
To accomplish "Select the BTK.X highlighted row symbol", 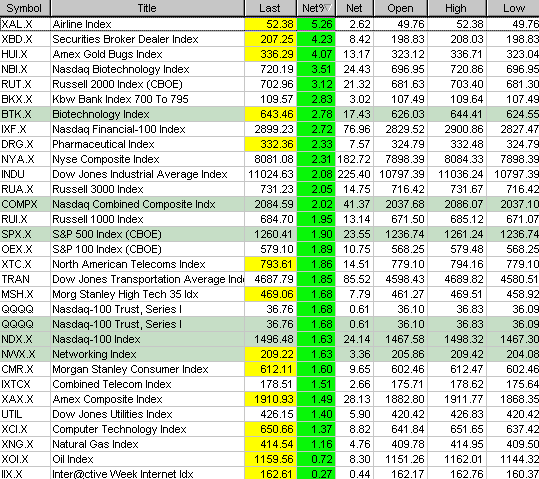I will coord(25,114).
